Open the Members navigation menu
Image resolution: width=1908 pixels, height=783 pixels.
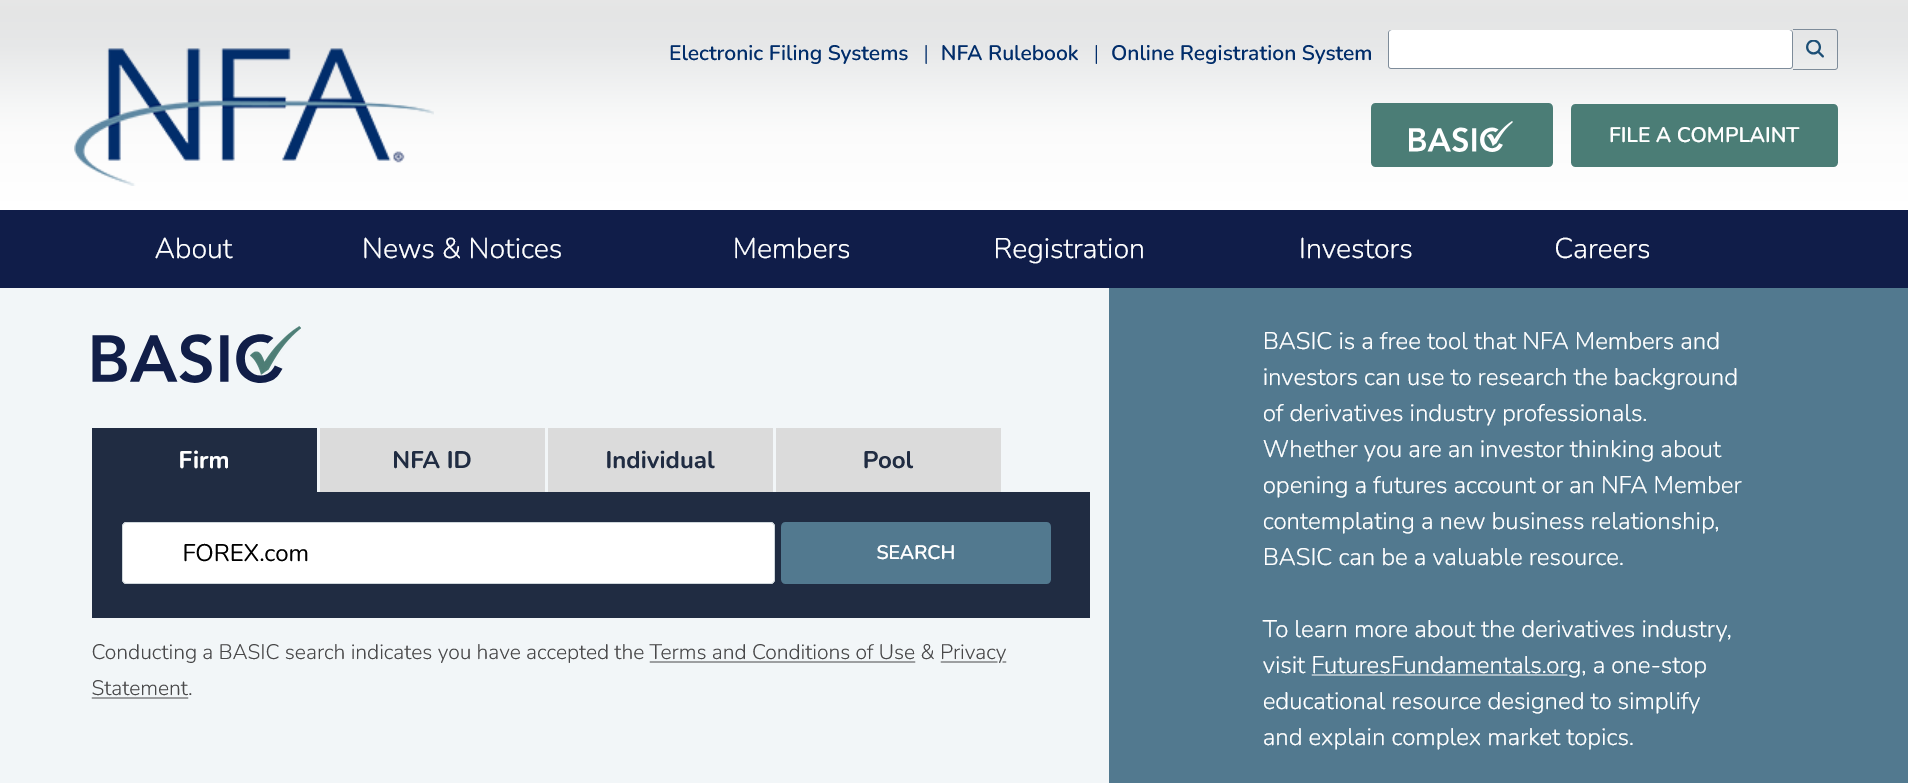click(791, 249)
